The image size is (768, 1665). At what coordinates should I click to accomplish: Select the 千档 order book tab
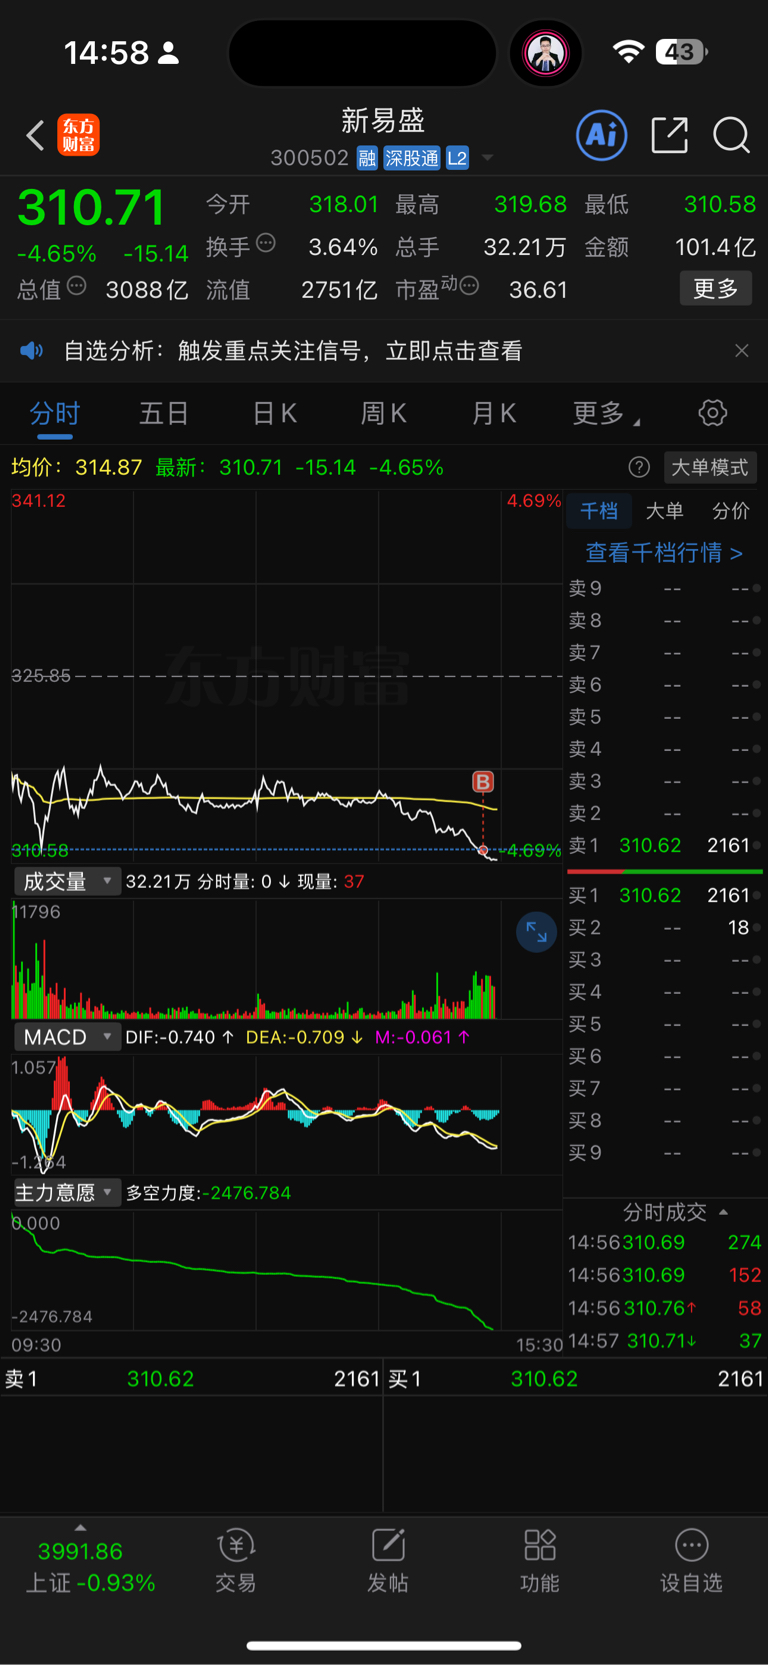click(599, 511)
